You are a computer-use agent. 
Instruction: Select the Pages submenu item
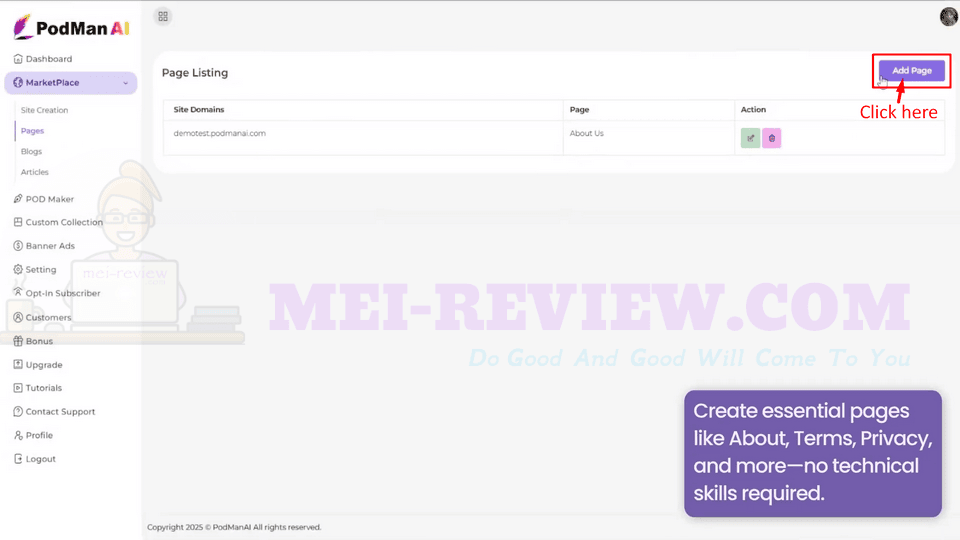32,131
